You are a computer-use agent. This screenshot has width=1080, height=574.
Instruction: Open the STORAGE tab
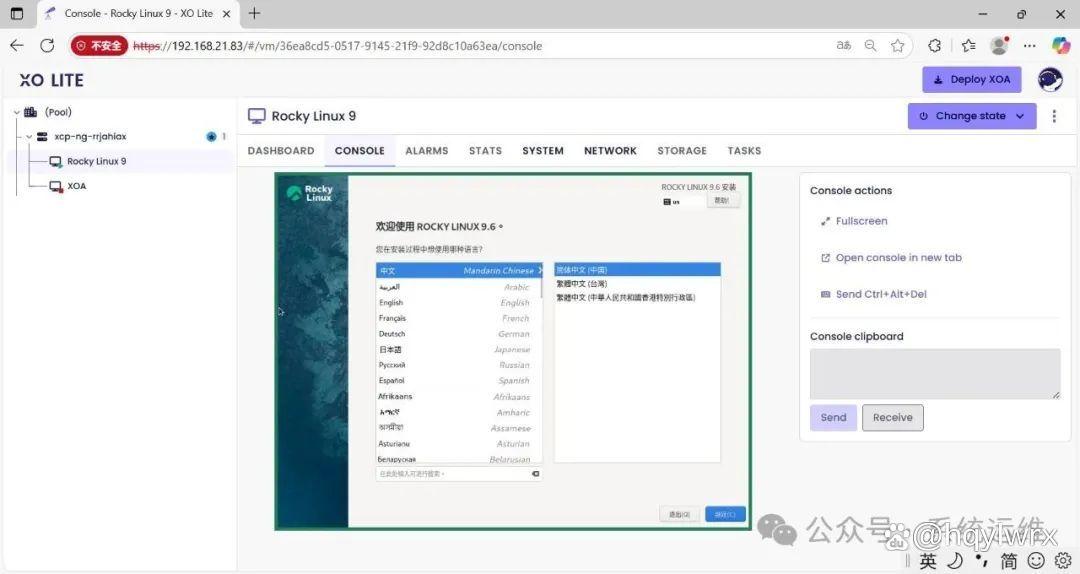click(x=682, y=150)
